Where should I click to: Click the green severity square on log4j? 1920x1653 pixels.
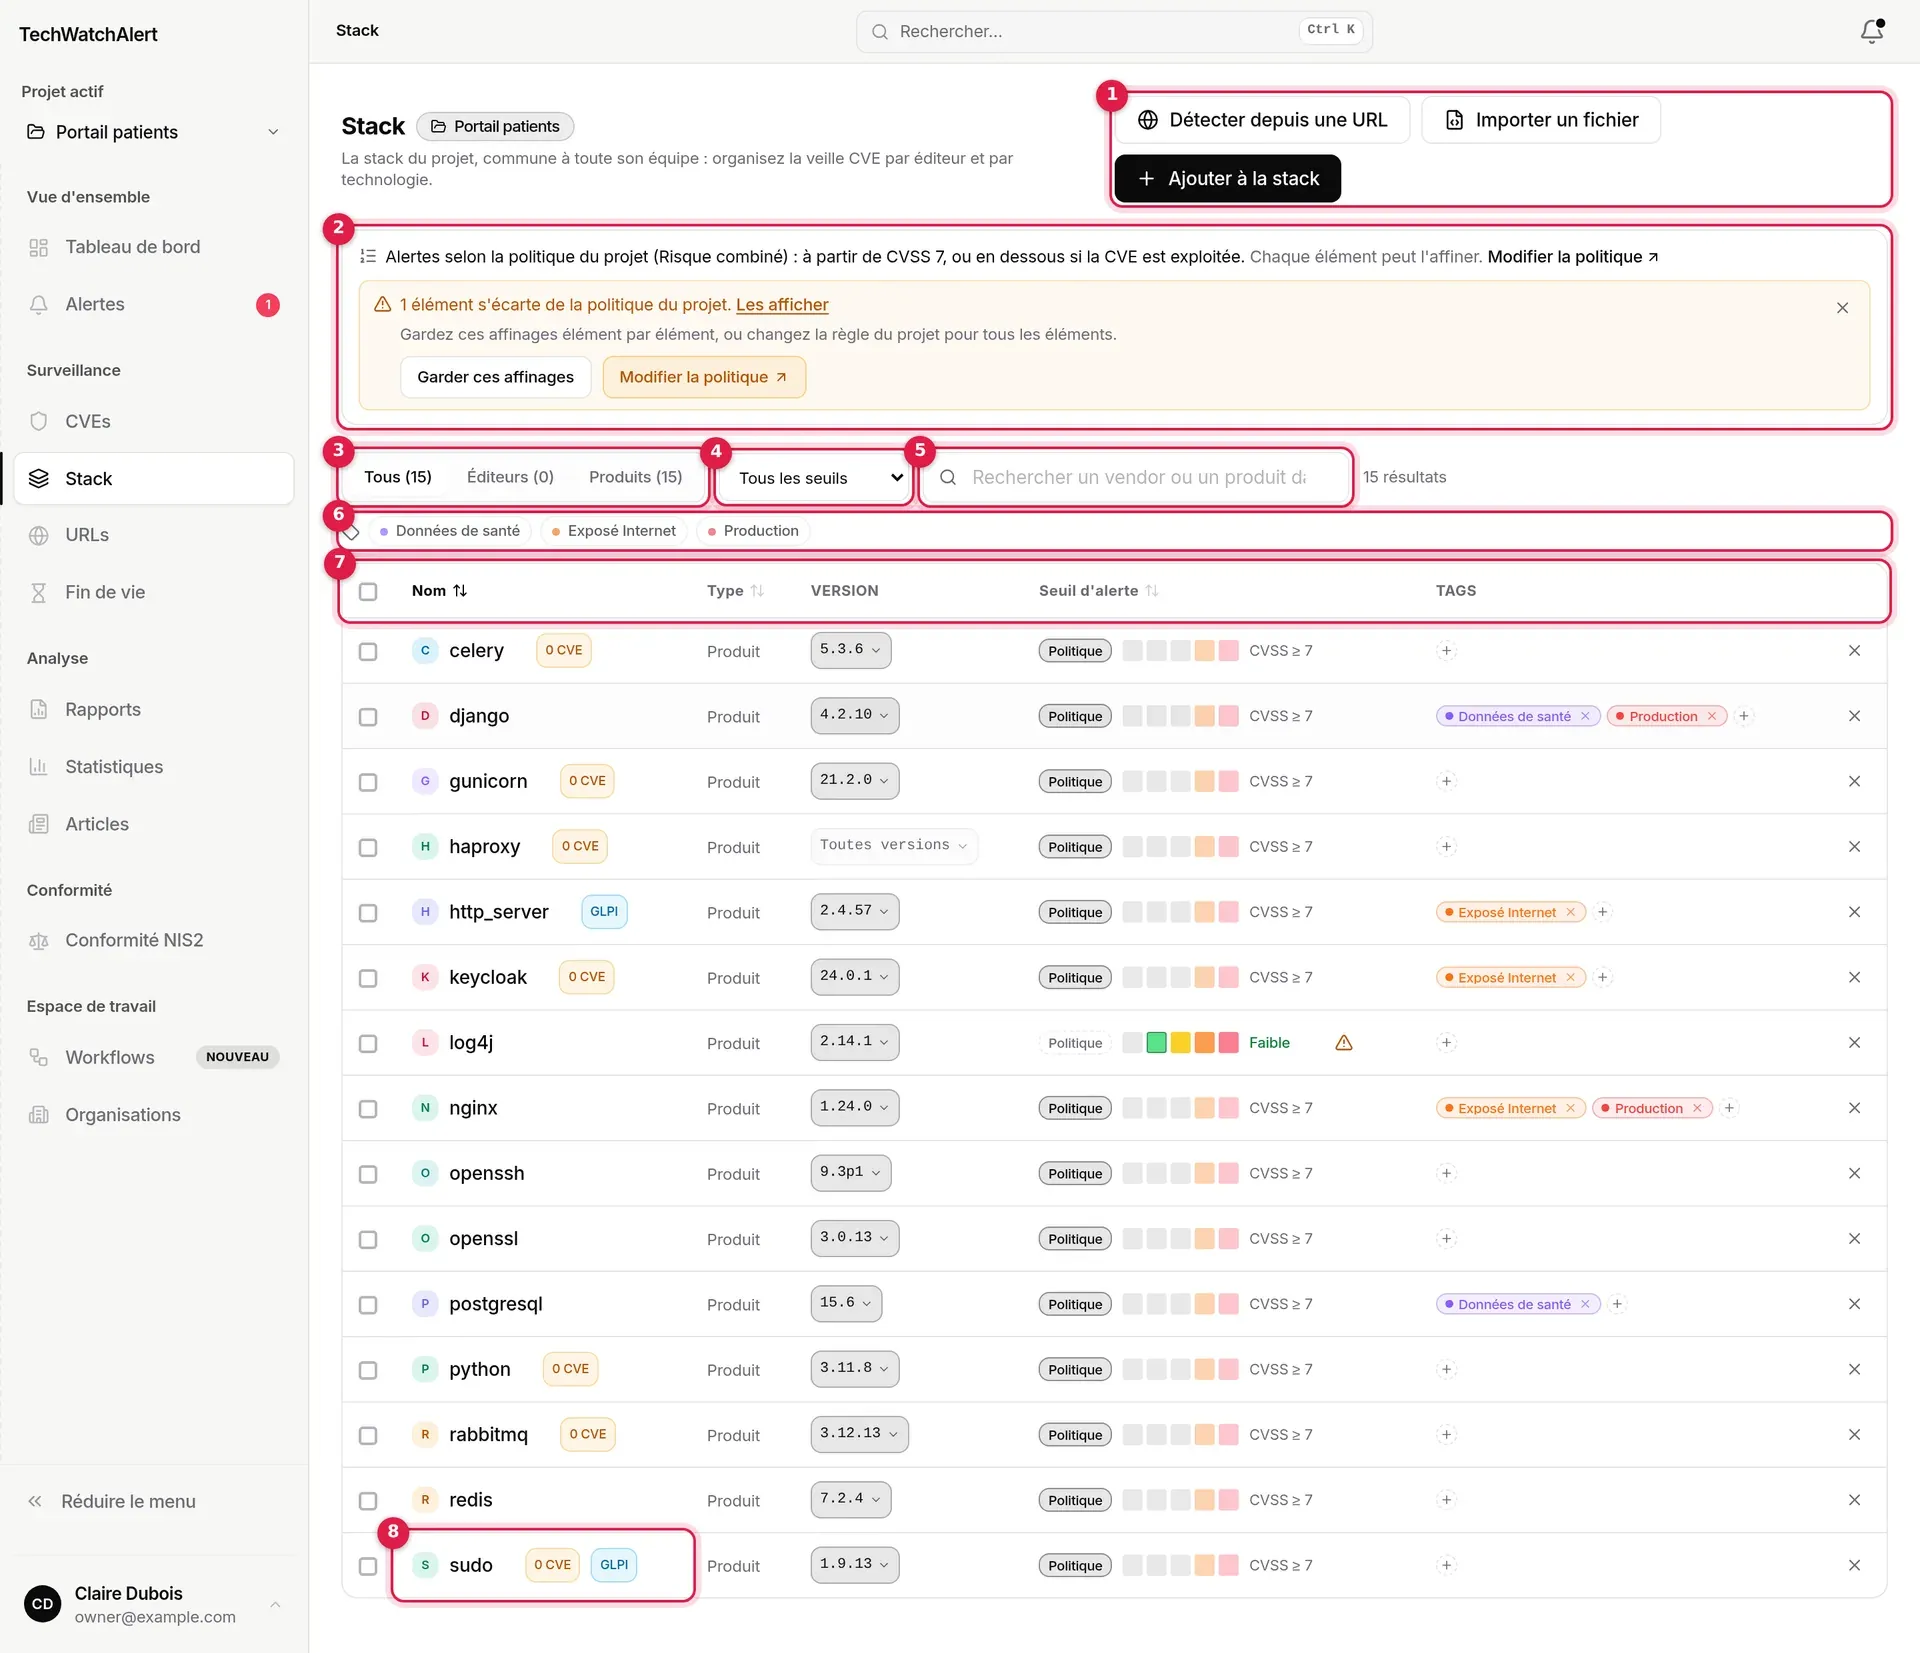point(1156,1043)
